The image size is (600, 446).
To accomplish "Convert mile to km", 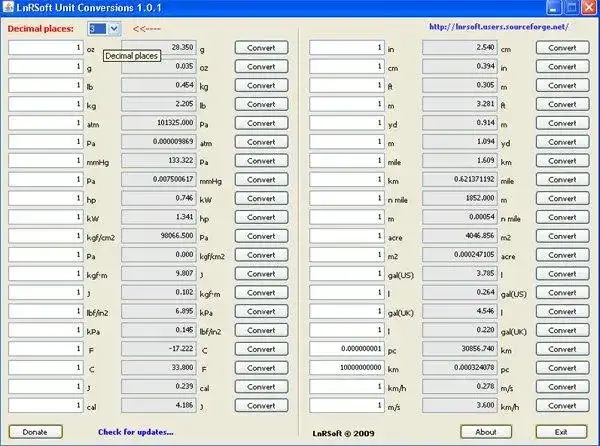I will 562,161.
